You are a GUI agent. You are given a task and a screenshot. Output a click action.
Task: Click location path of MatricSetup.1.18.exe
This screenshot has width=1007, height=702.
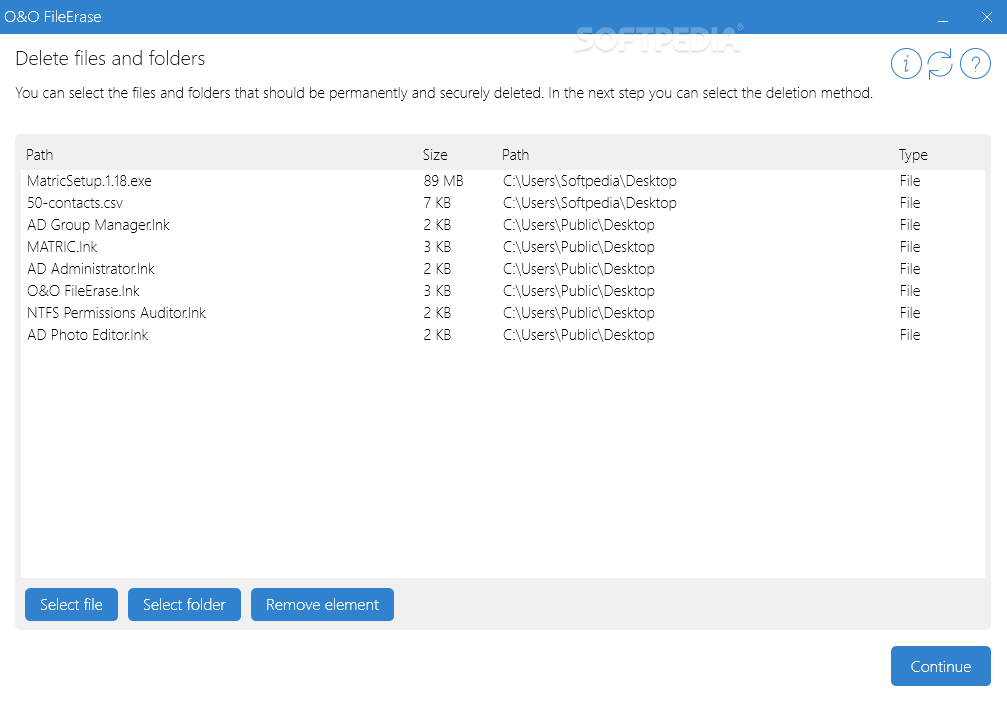click(x=590, y=181)
